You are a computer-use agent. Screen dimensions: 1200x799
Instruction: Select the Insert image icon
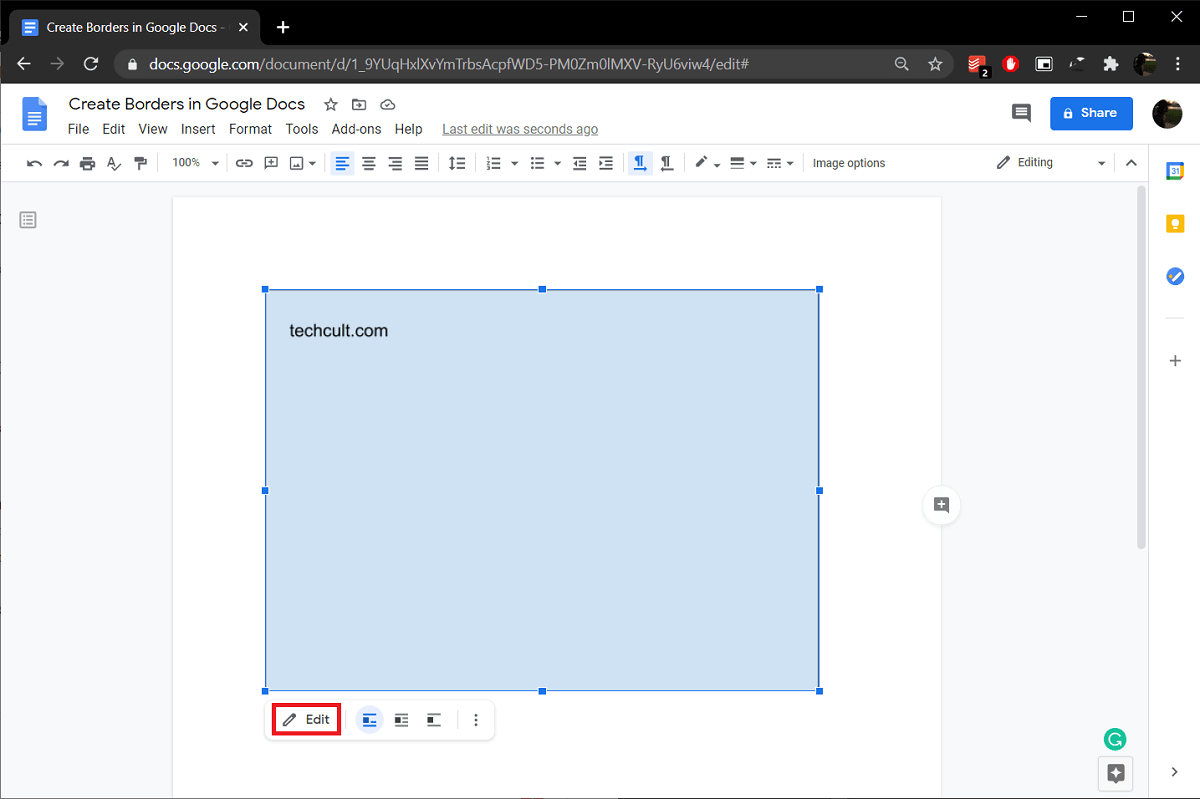297,162
